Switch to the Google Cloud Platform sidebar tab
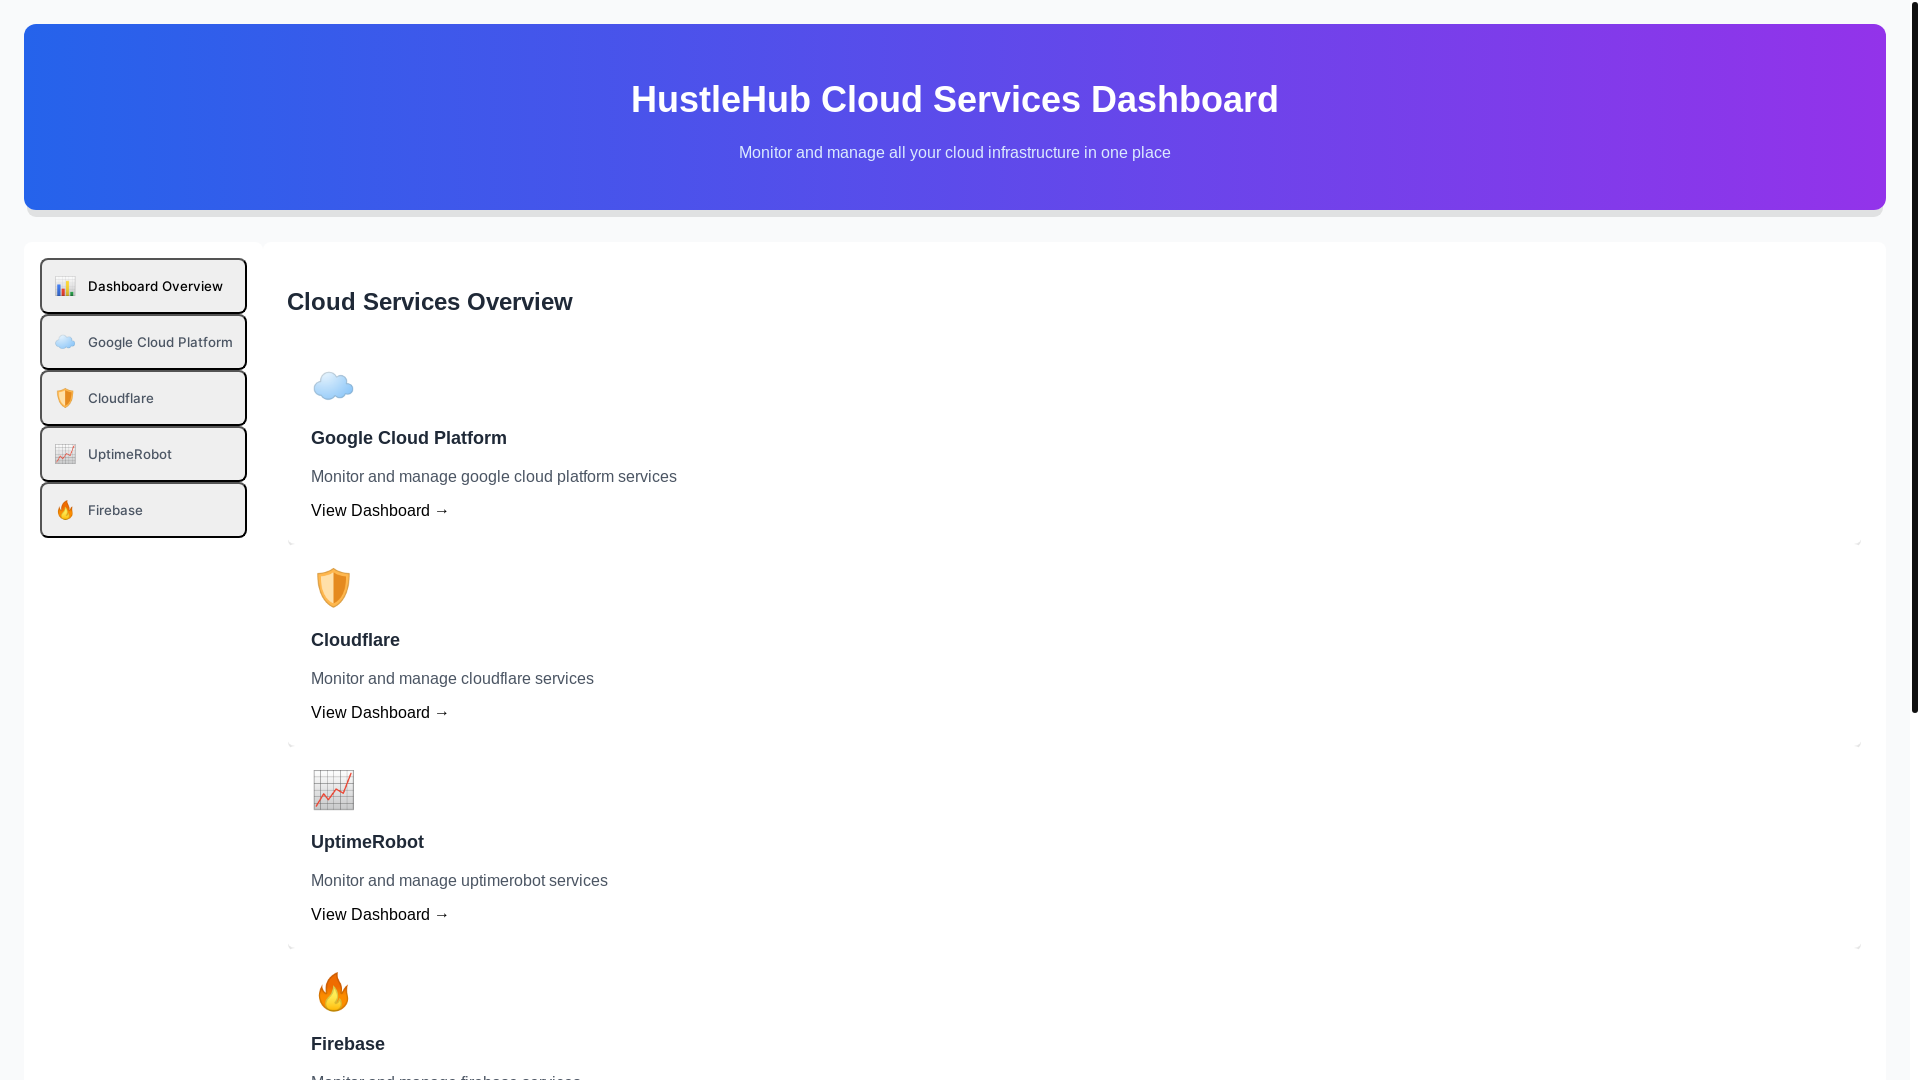 pyautogui.click(x=143, y=342)
